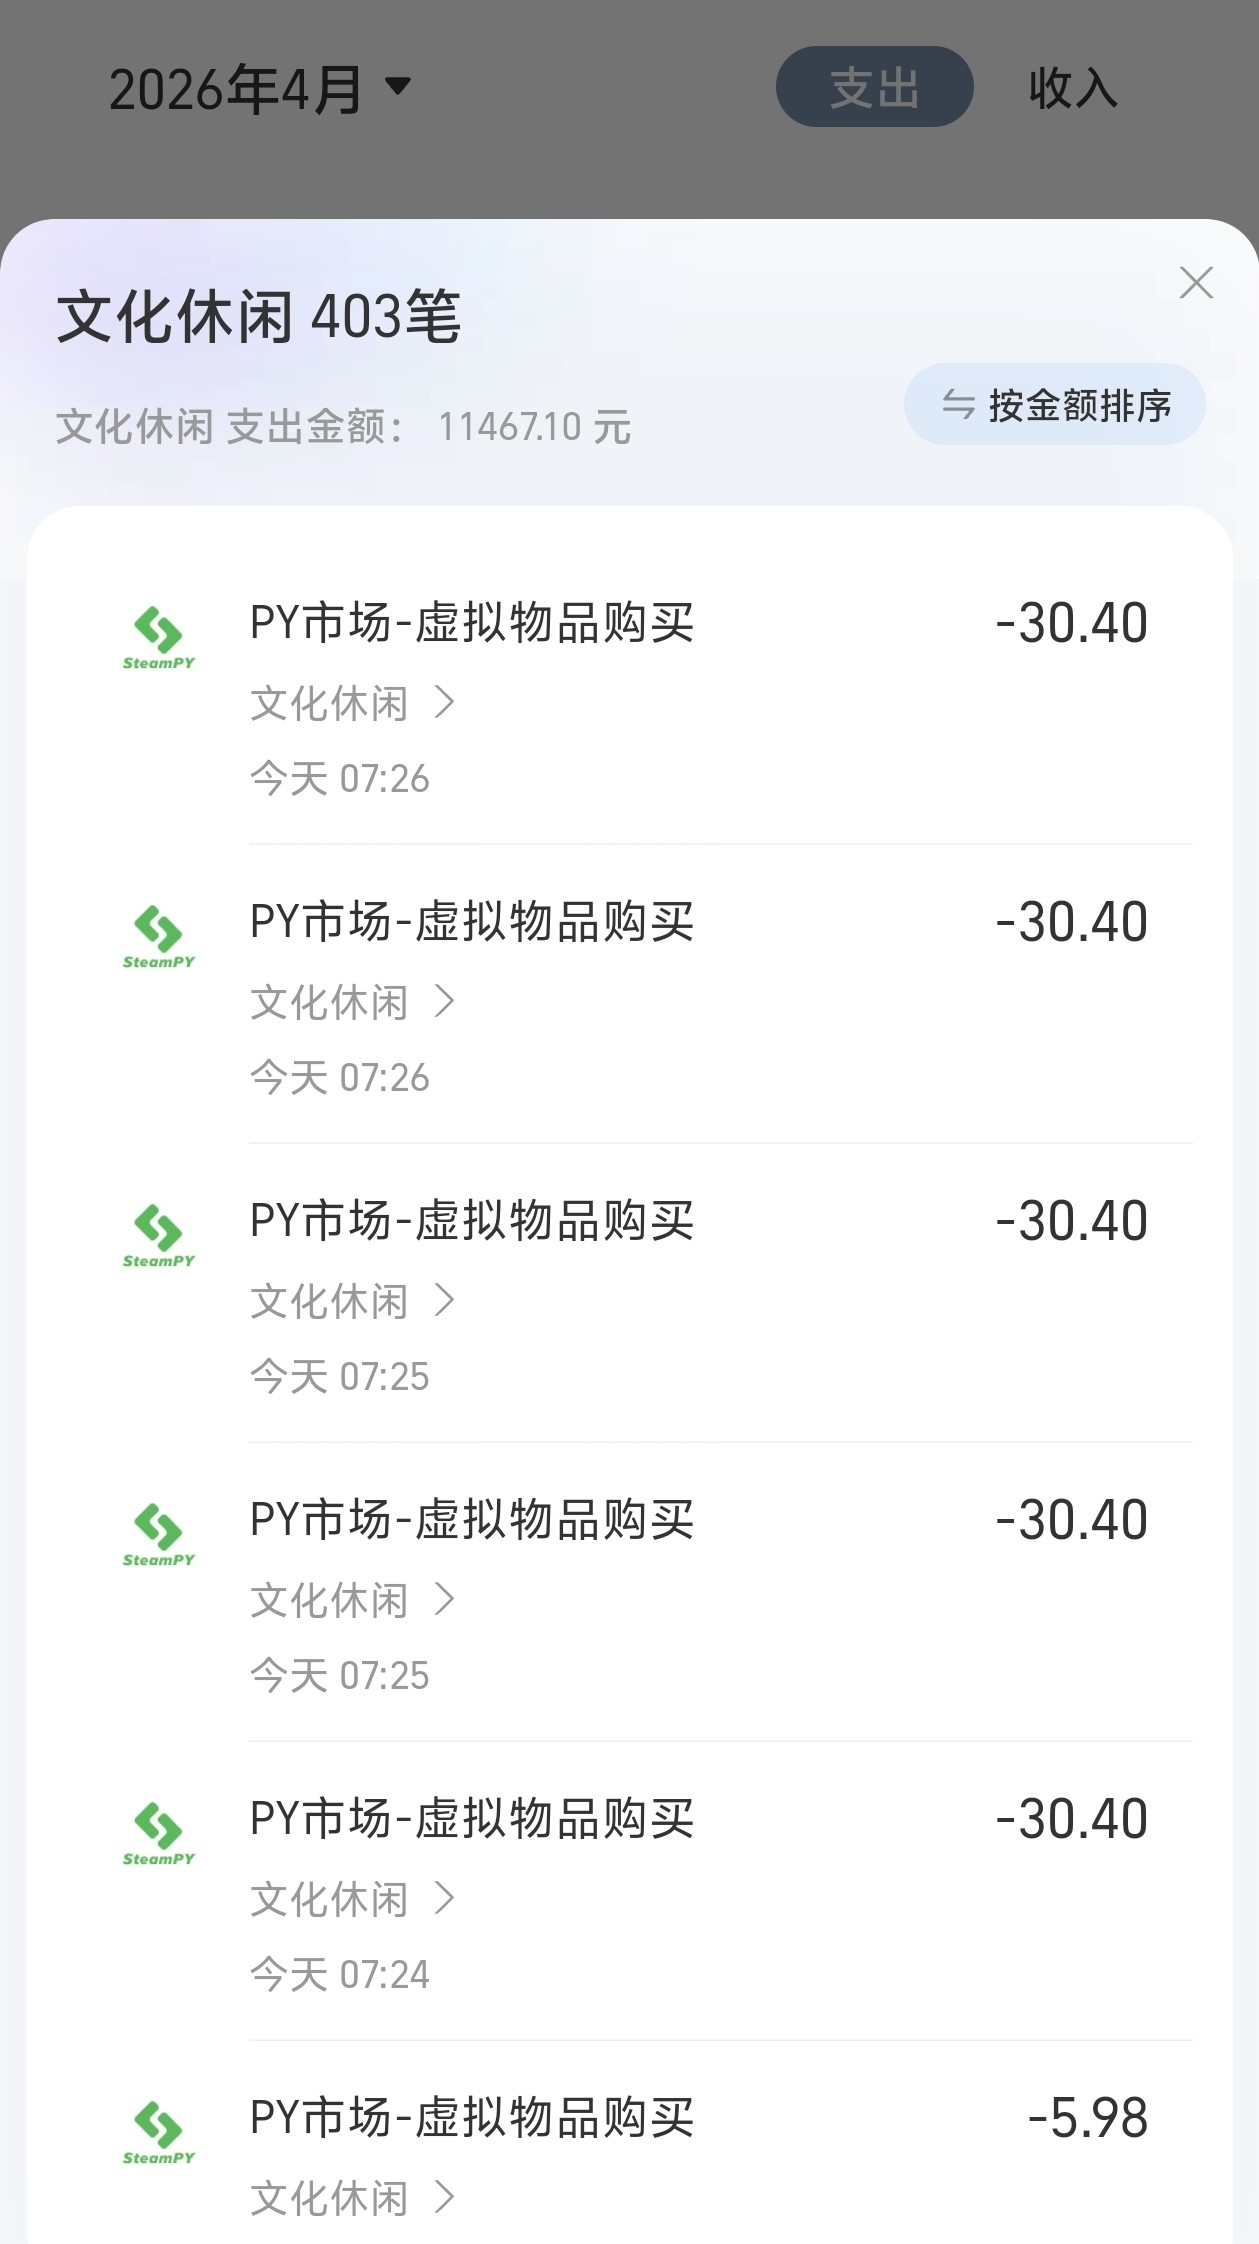Tap SteamPY icon of second 07:25 transaction
This screenshot has height=2244, width=1259.
pos(158,1534)
